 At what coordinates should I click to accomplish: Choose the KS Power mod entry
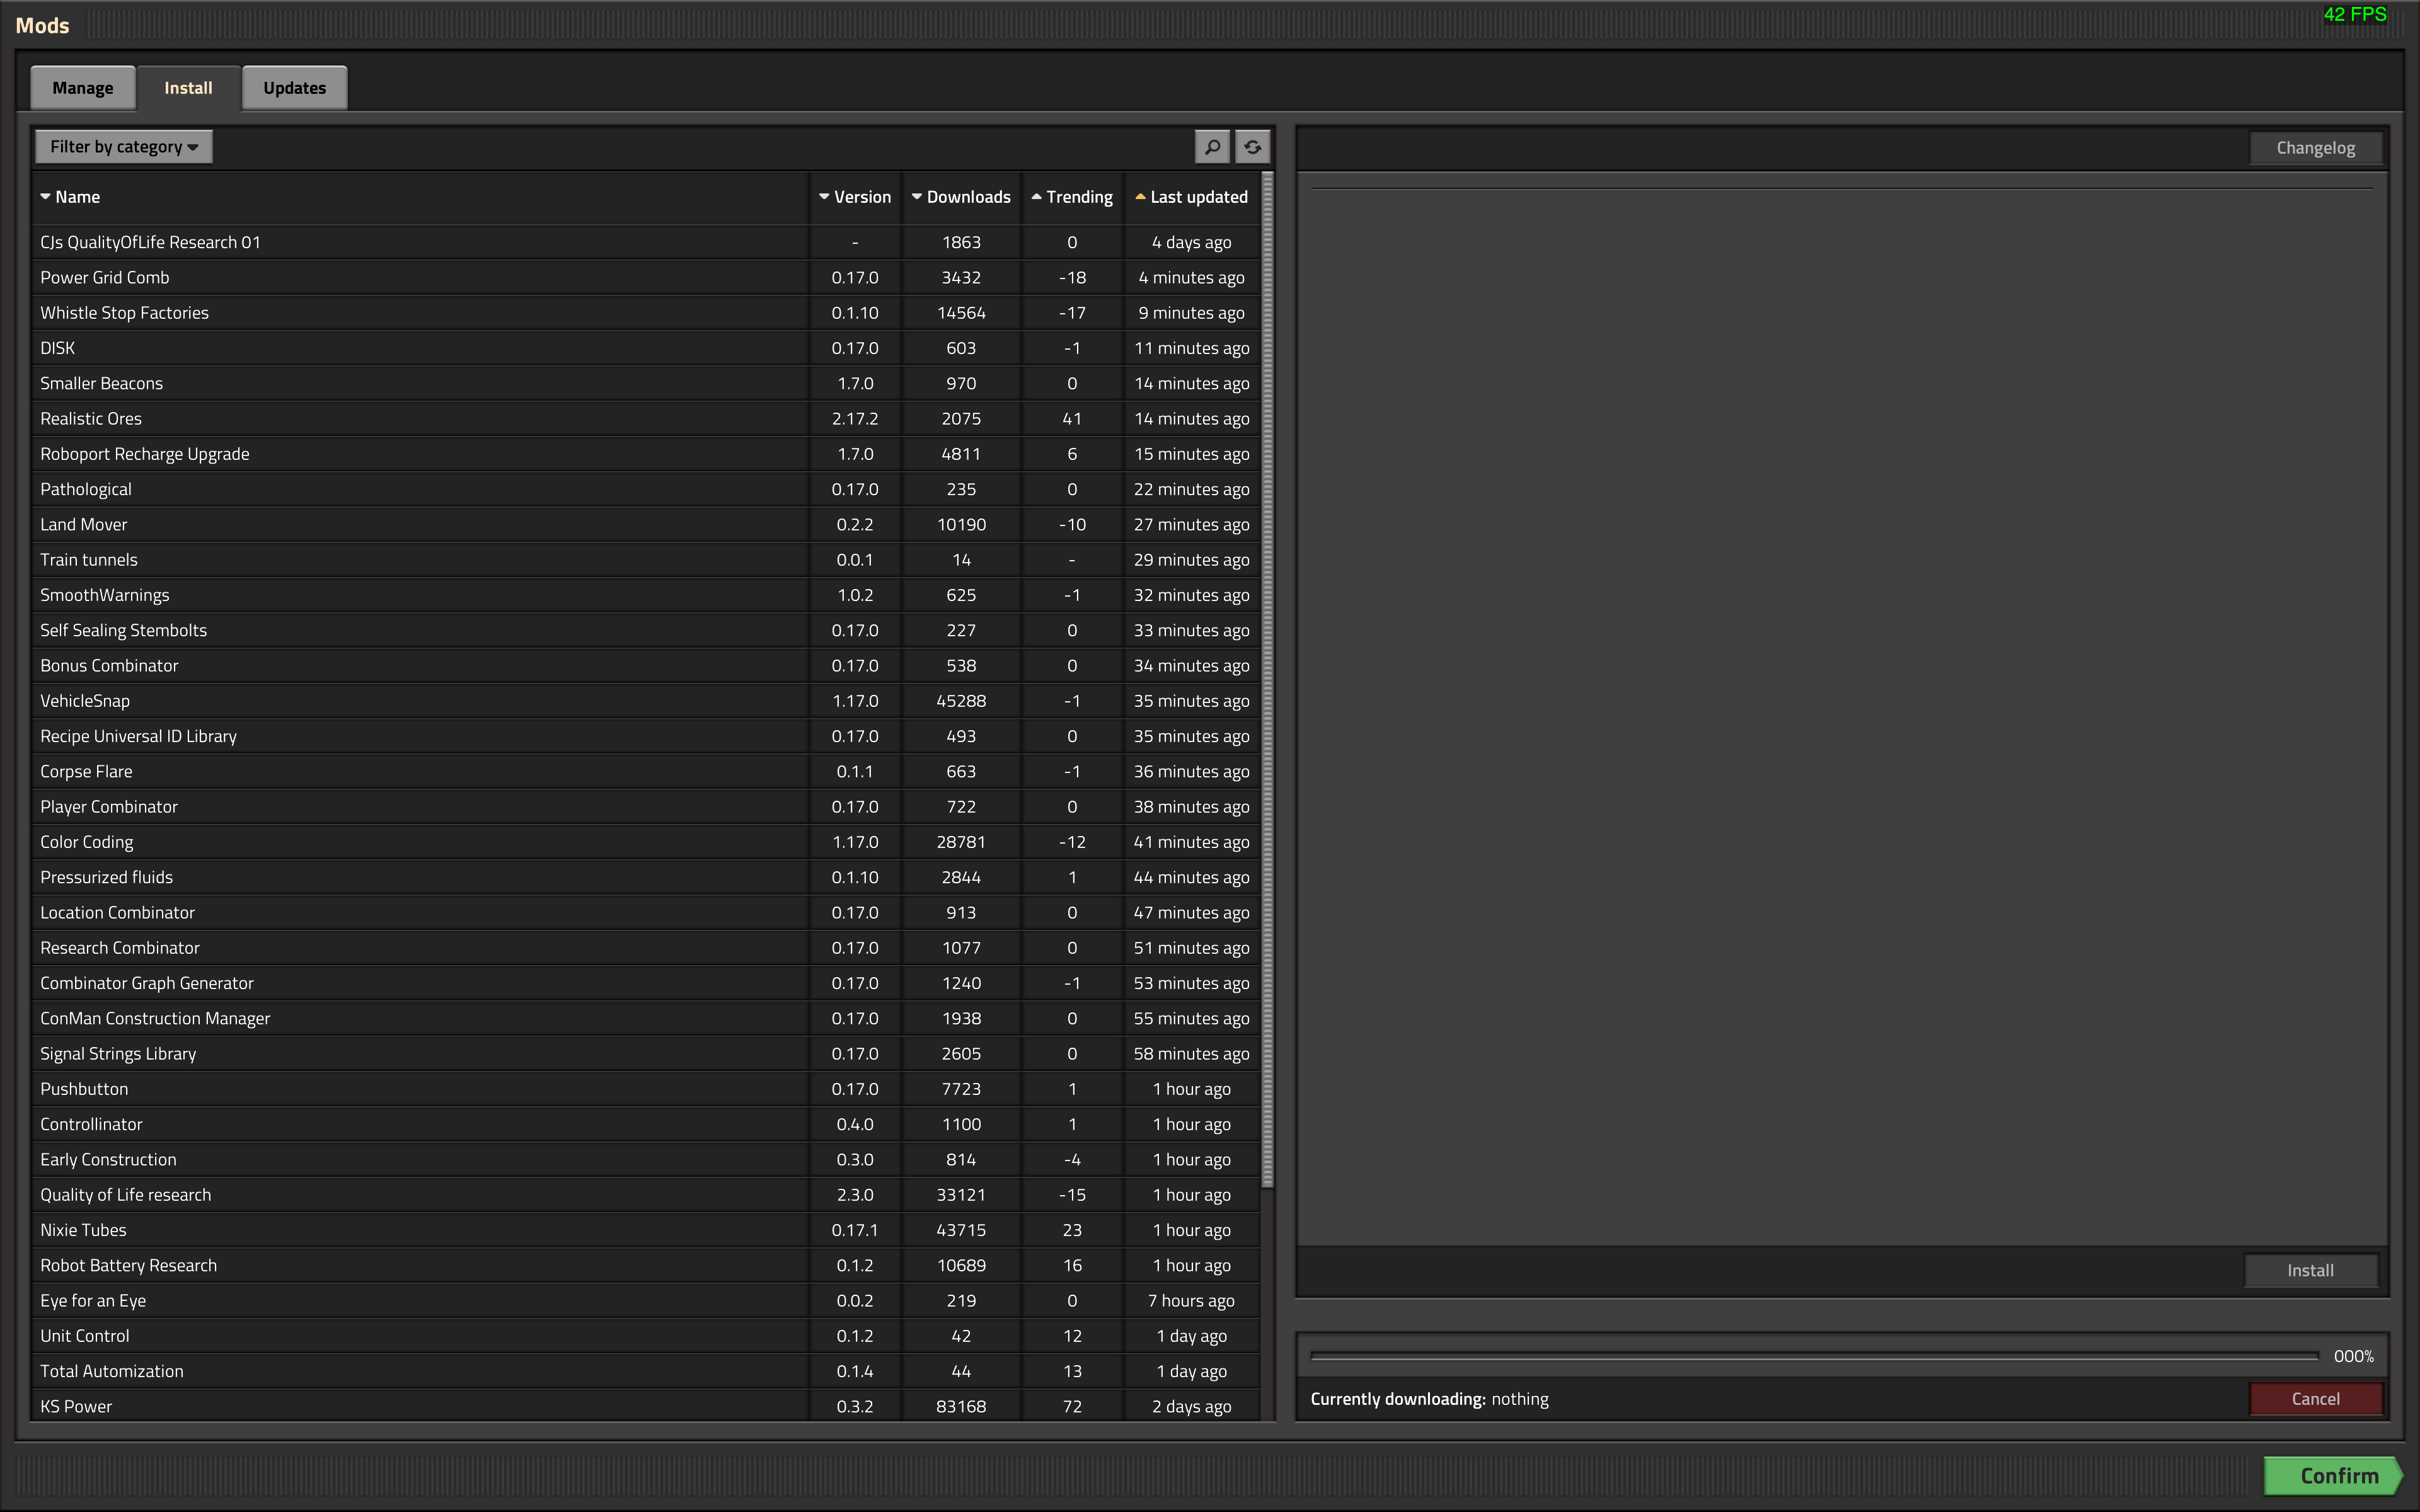click(x=645, y=1406)
